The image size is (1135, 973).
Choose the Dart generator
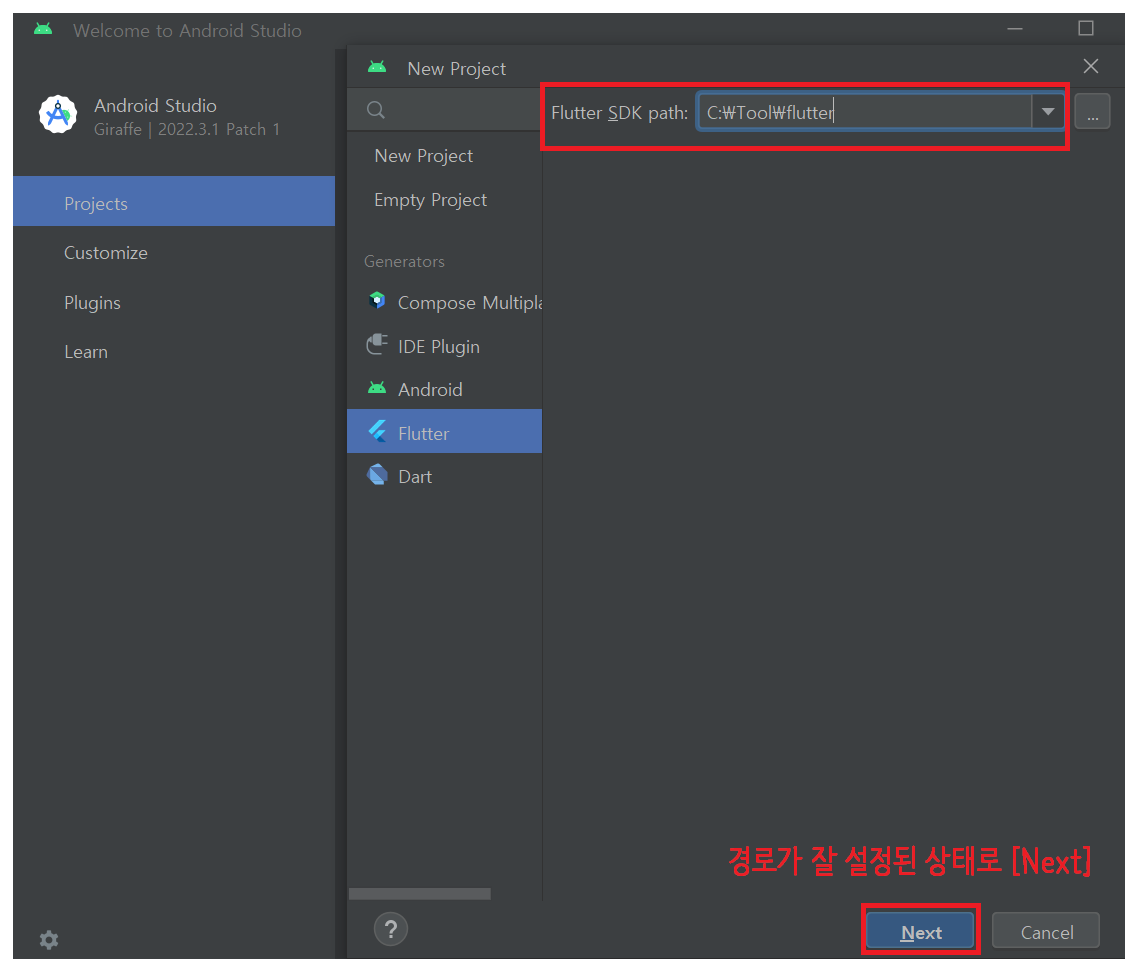444,476
